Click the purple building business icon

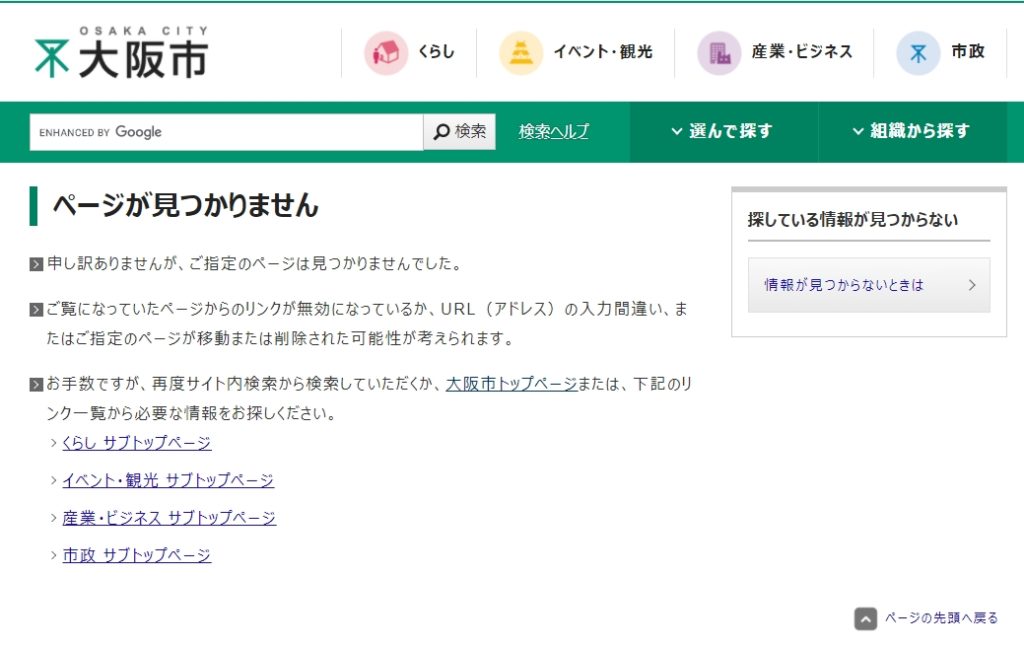click(719, 53)
